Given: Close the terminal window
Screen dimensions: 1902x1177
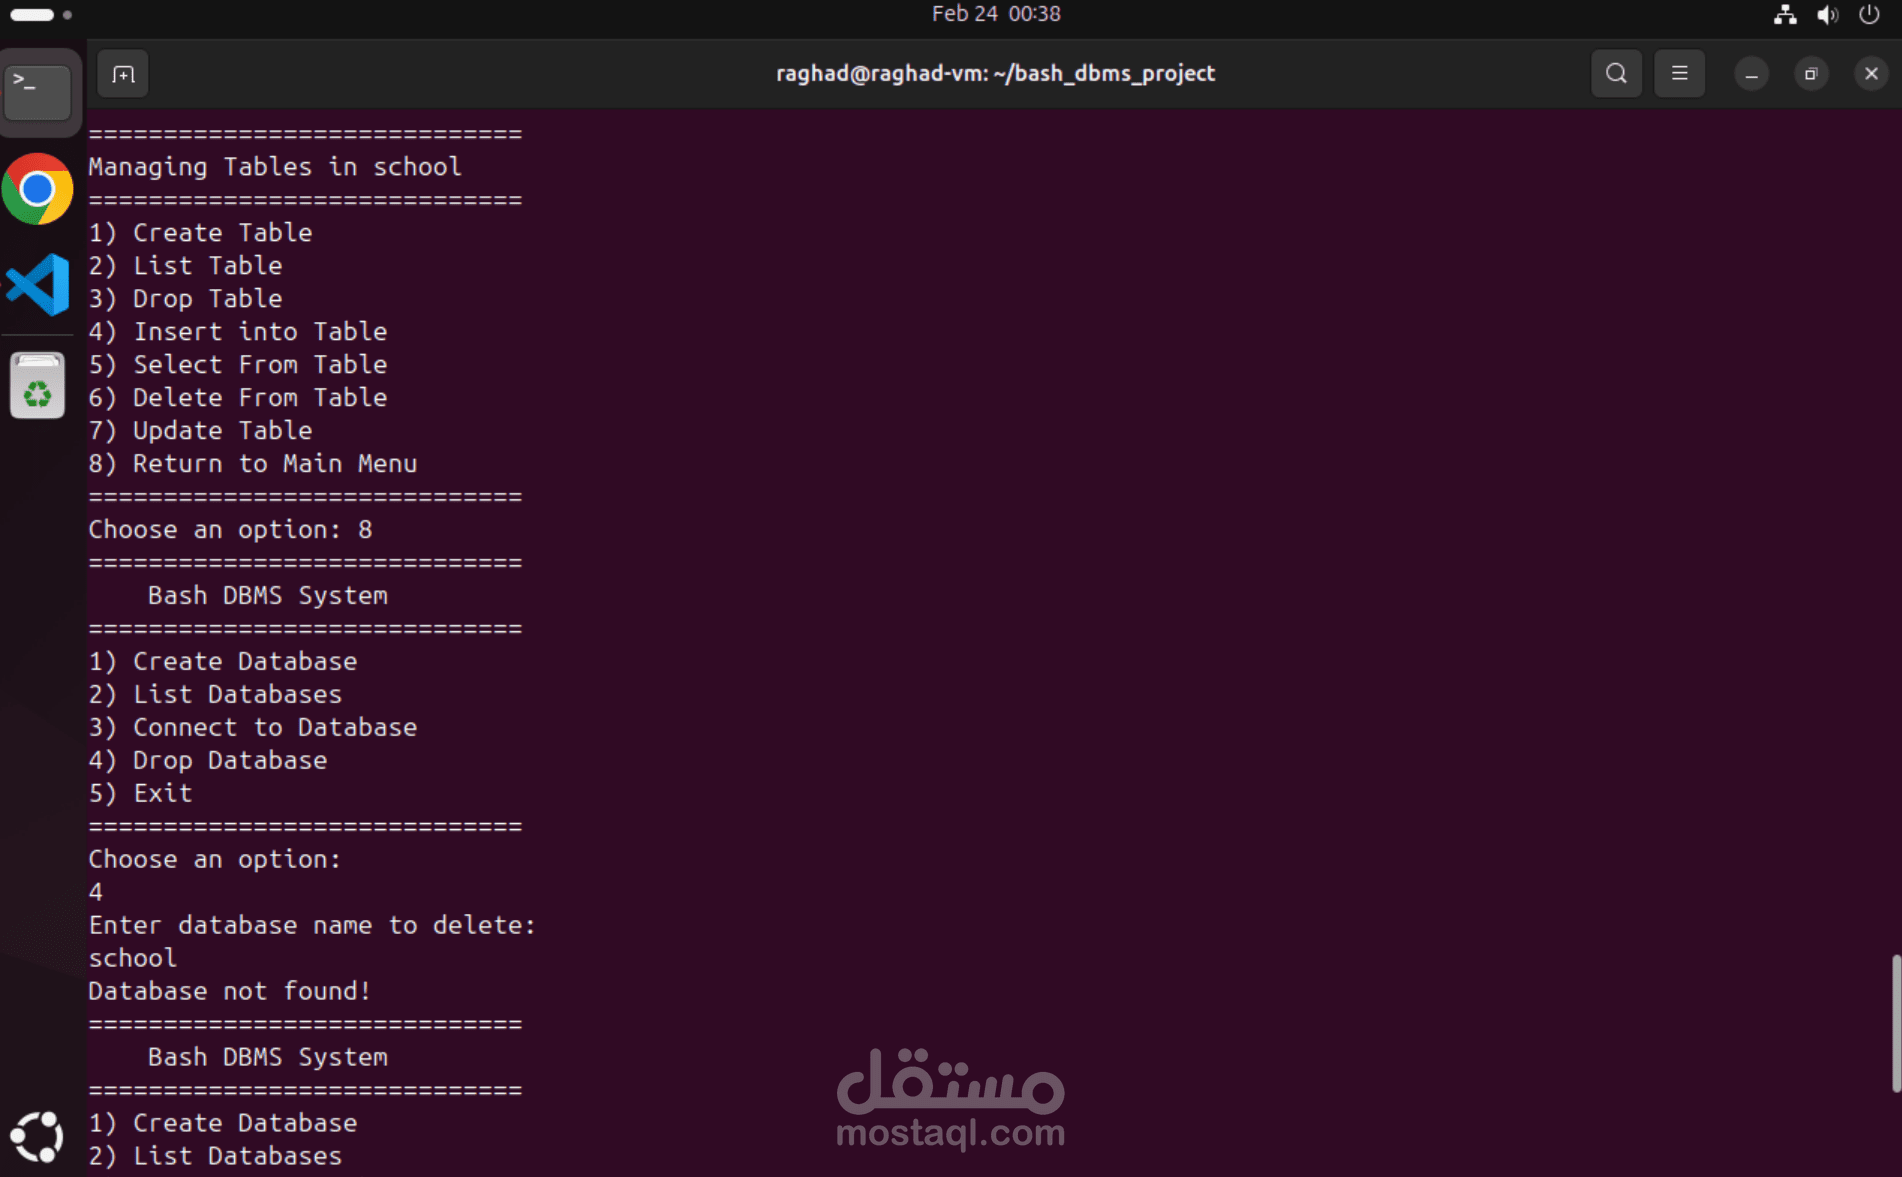Looking at the screenshot, I should pyautogui.click(x=1871, y=74).
